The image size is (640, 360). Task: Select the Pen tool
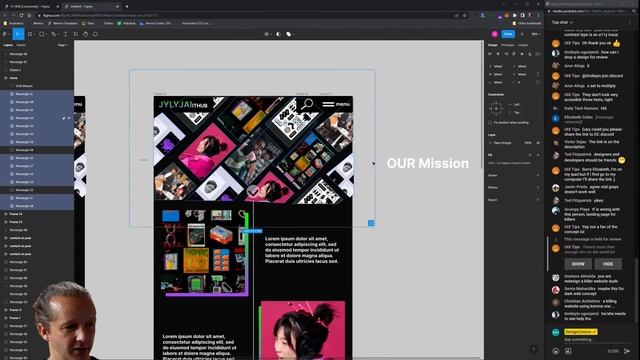point(53,34)
